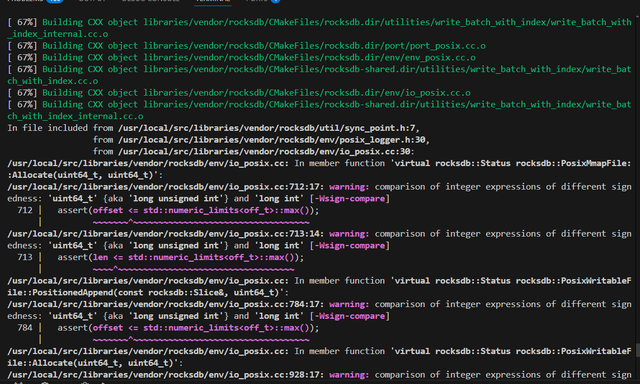Image resolution: width=640 pixels, height=384 pixels.
Task: Click the 'warning:' label on the 784:17 line
Action: pyautogui.click(x=349, y=304)
